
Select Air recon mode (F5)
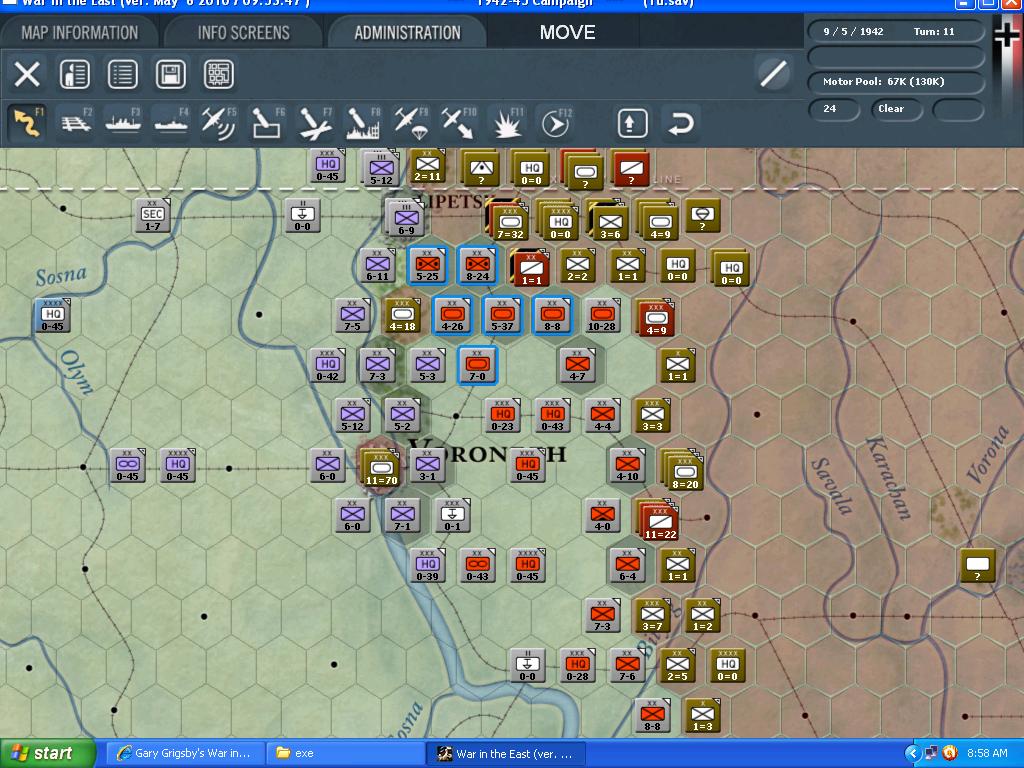point(219,122)
